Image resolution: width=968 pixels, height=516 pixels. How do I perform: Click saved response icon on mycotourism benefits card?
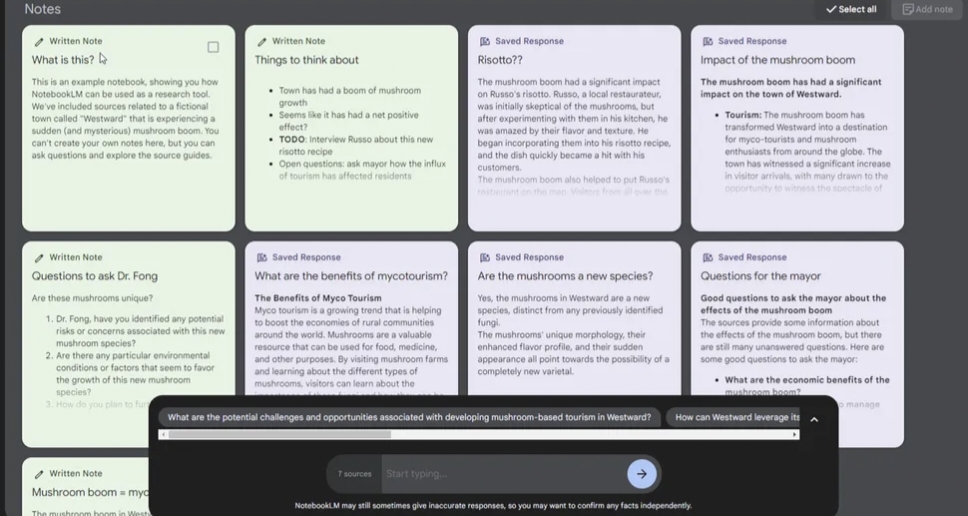tap(262, 258)
